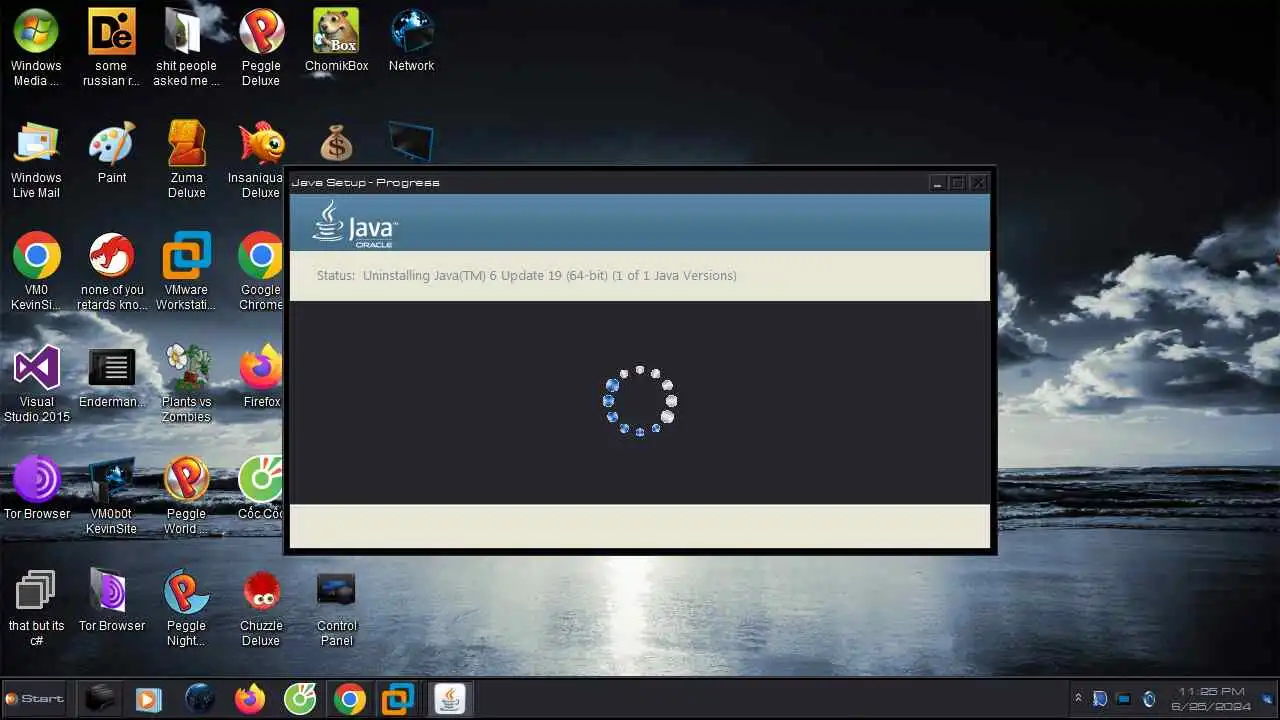Open the media player taskbar icon
Viewport: 1280px width, 720px height.
click(148, 699)
